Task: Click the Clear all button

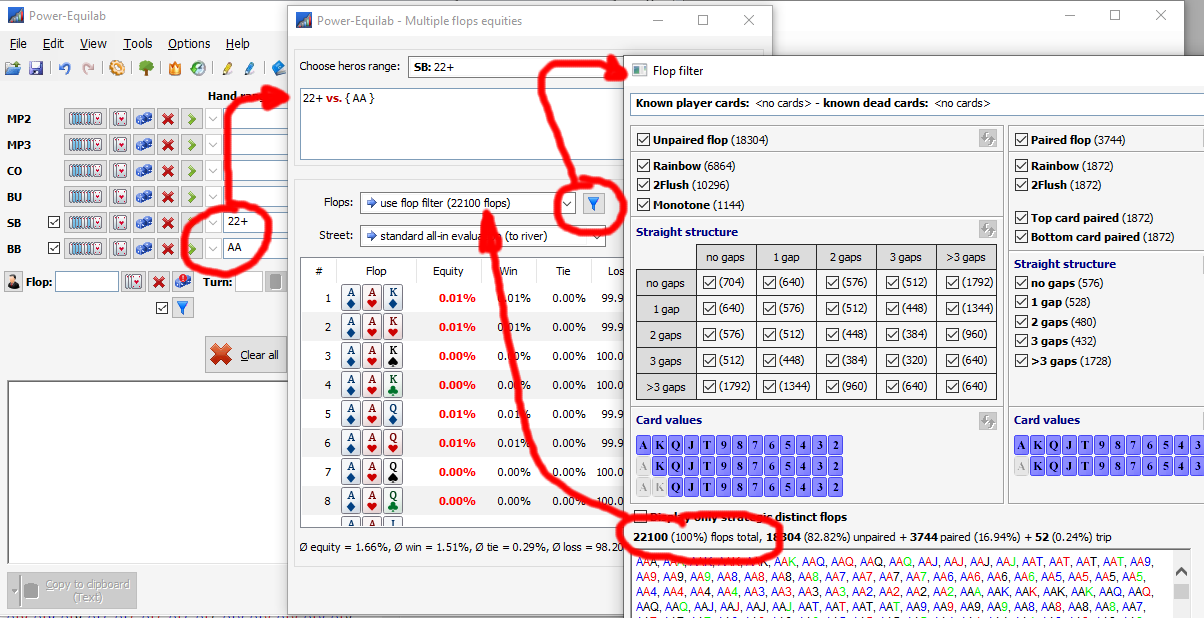Action: click(x=245, y=354)
